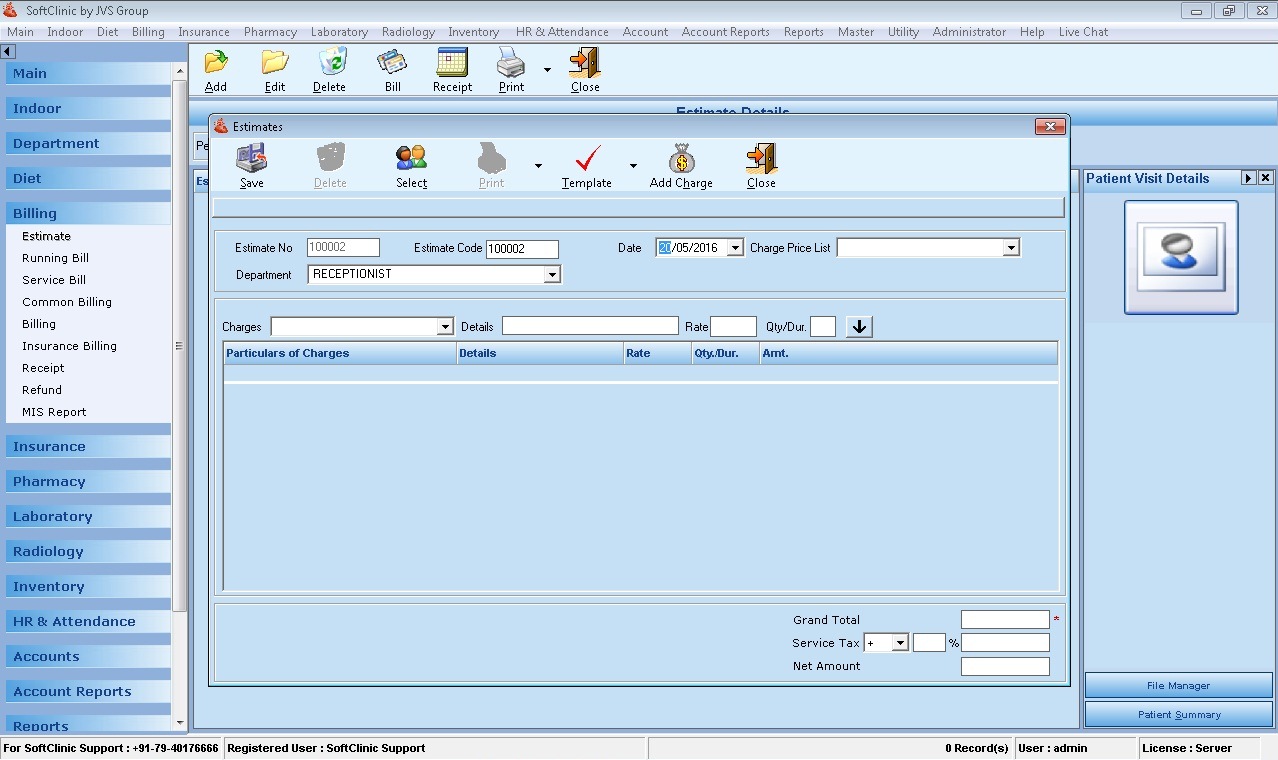Select the Template icon with red checkmark

[x=586, y=164]
